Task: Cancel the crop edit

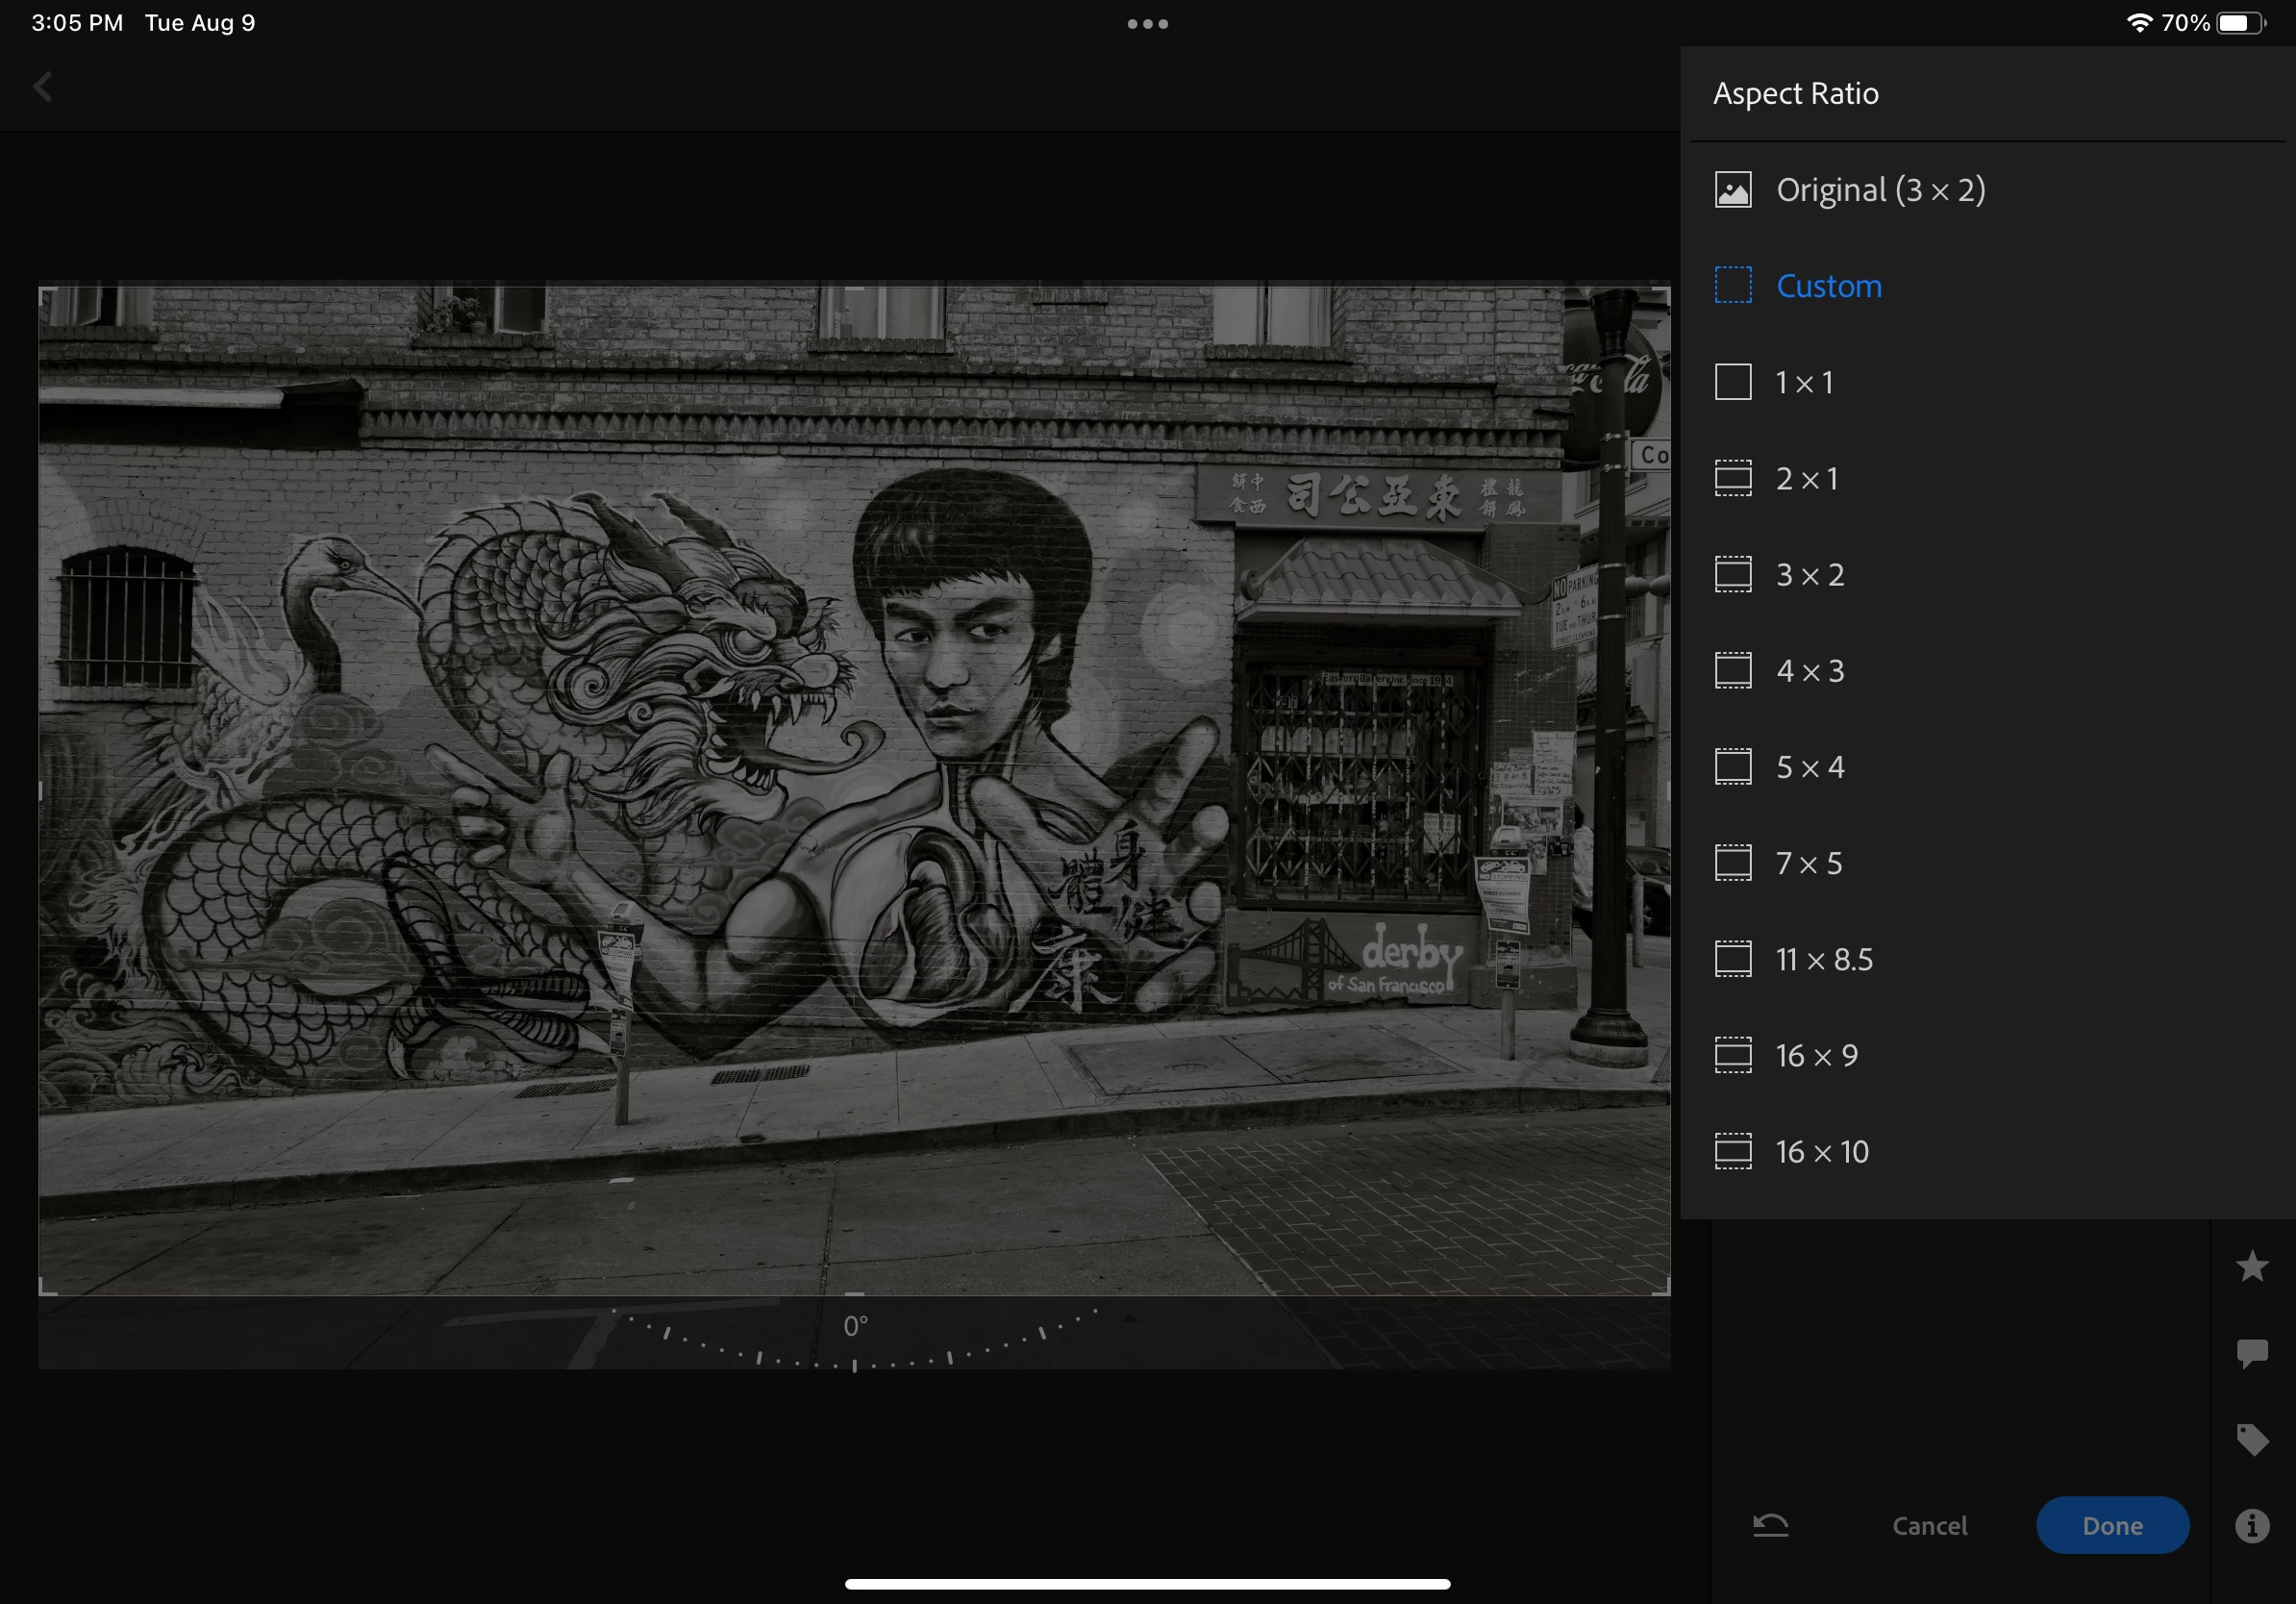Action: (1929, 1525)
